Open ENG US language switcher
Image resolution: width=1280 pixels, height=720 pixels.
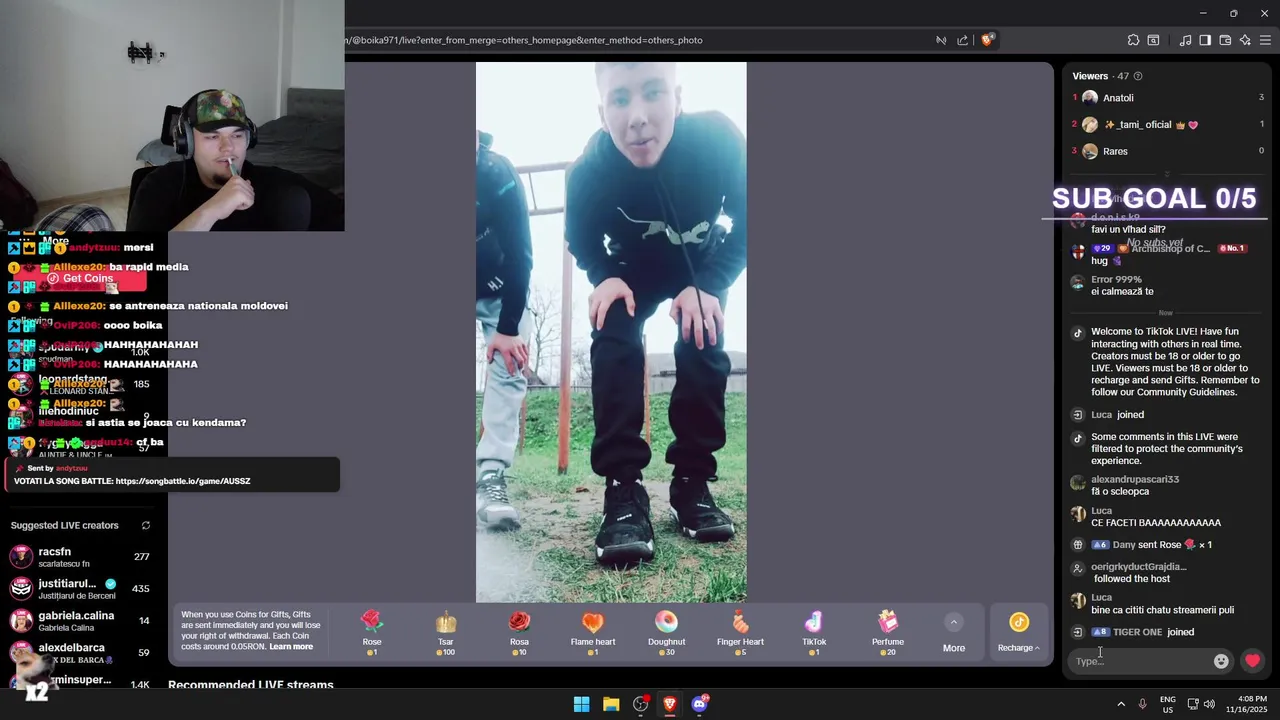(1167, 704)
